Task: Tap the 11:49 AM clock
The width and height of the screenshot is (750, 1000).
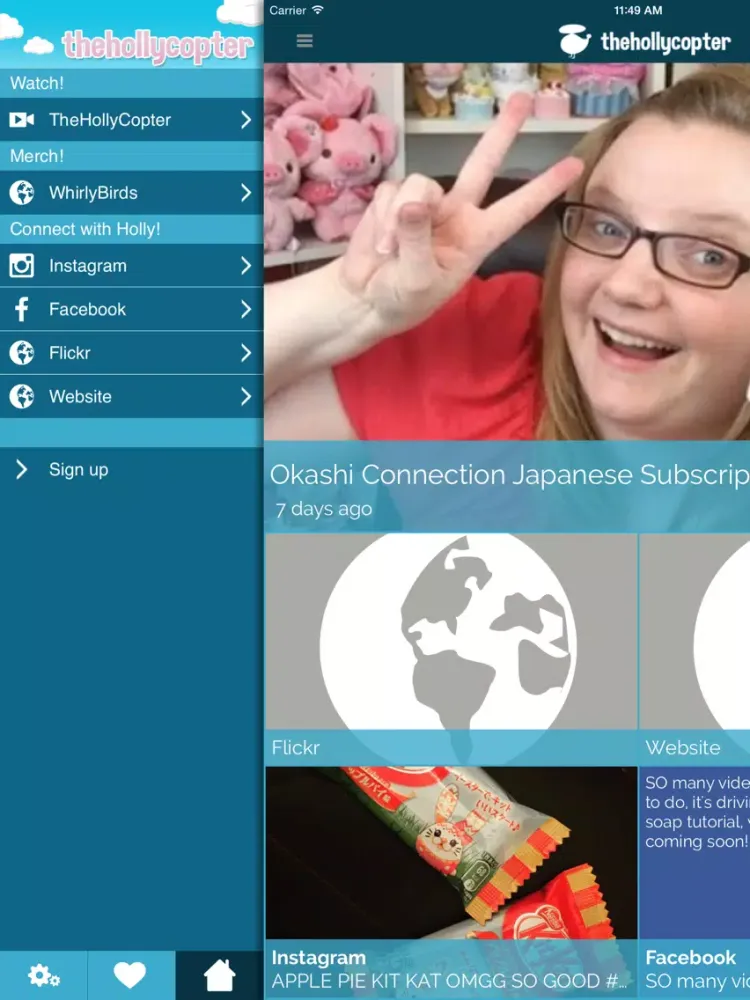Action: tap(638, 10)
